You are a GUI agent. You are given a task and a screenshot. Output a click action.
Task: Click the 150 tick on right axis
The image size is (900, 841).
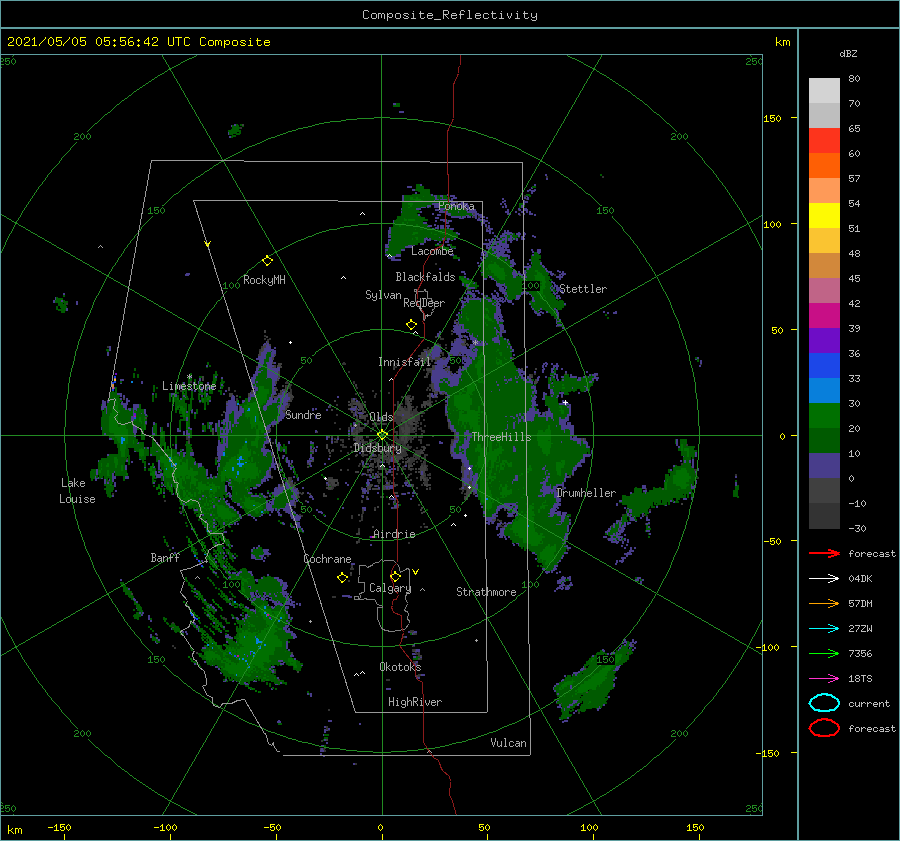tap(772, 118)
